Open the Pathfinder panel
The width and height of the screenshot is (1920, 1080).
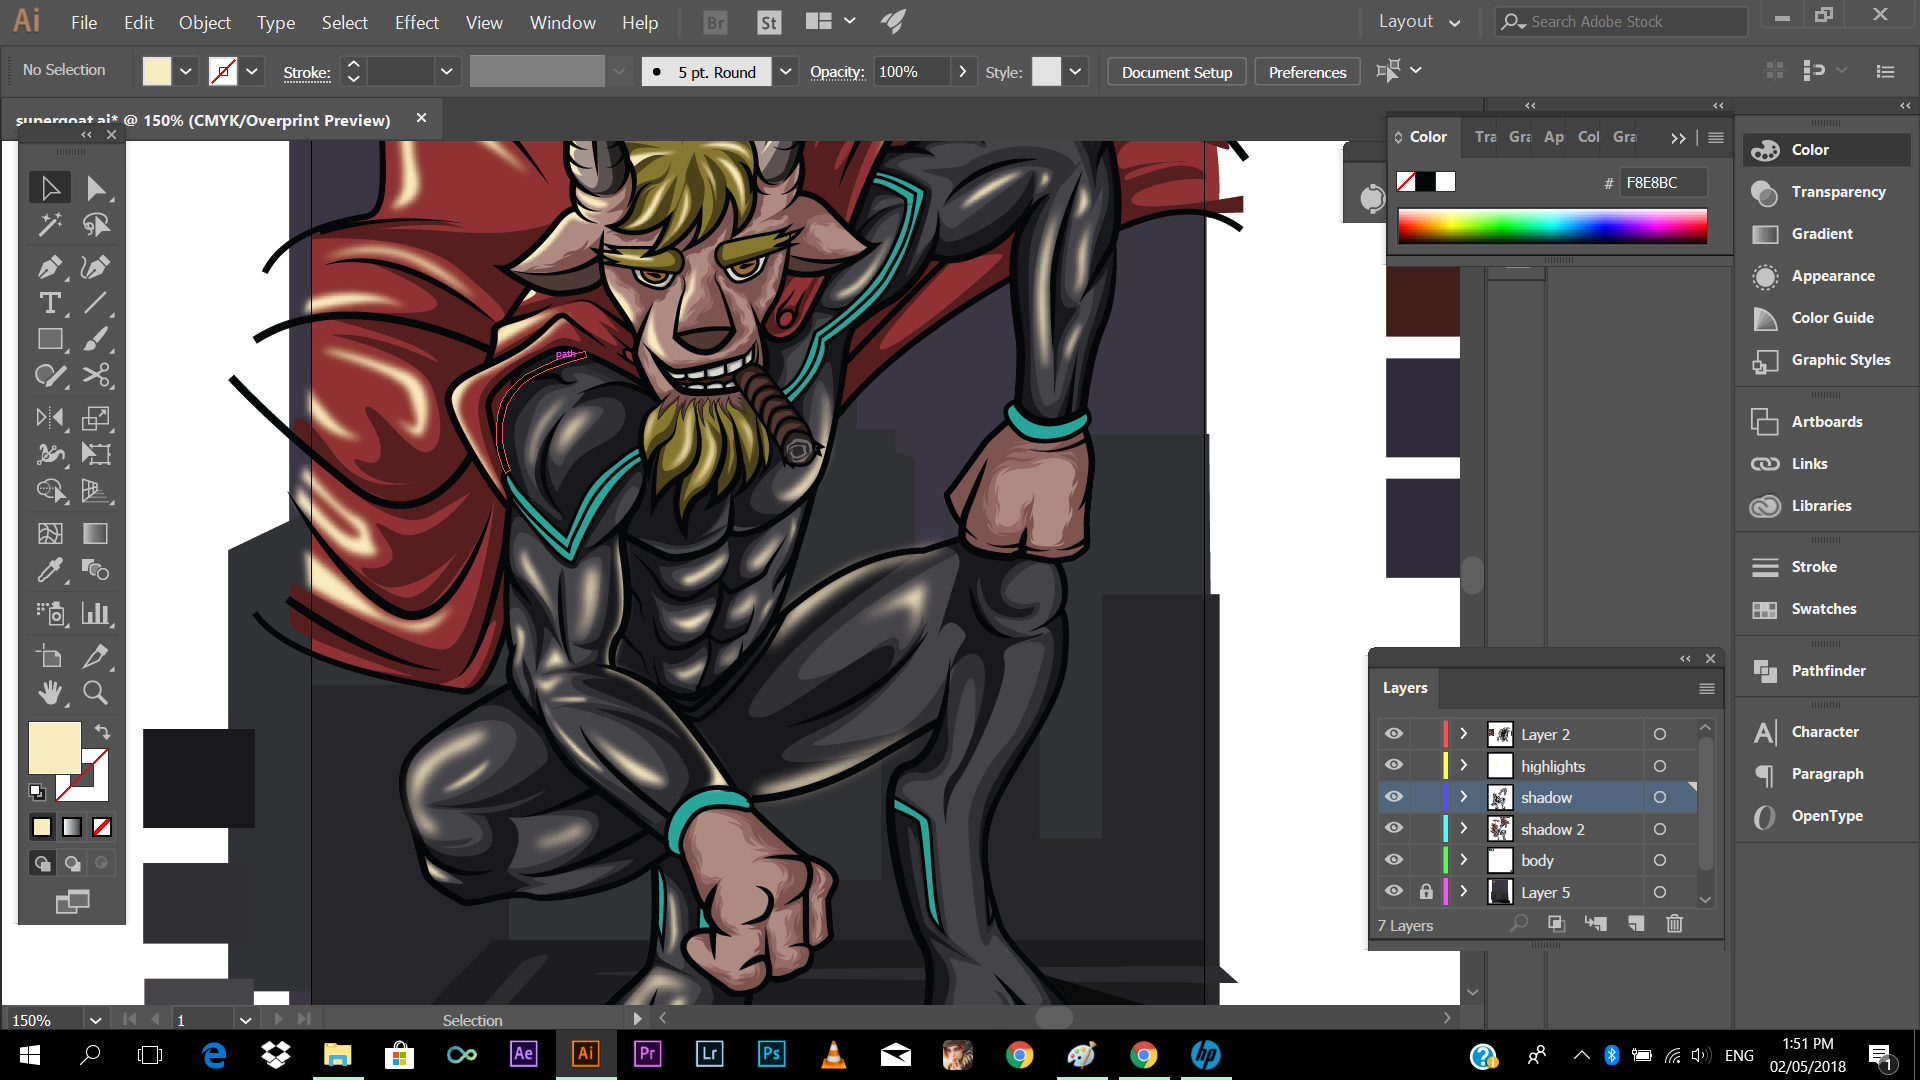coord(1828,671)
